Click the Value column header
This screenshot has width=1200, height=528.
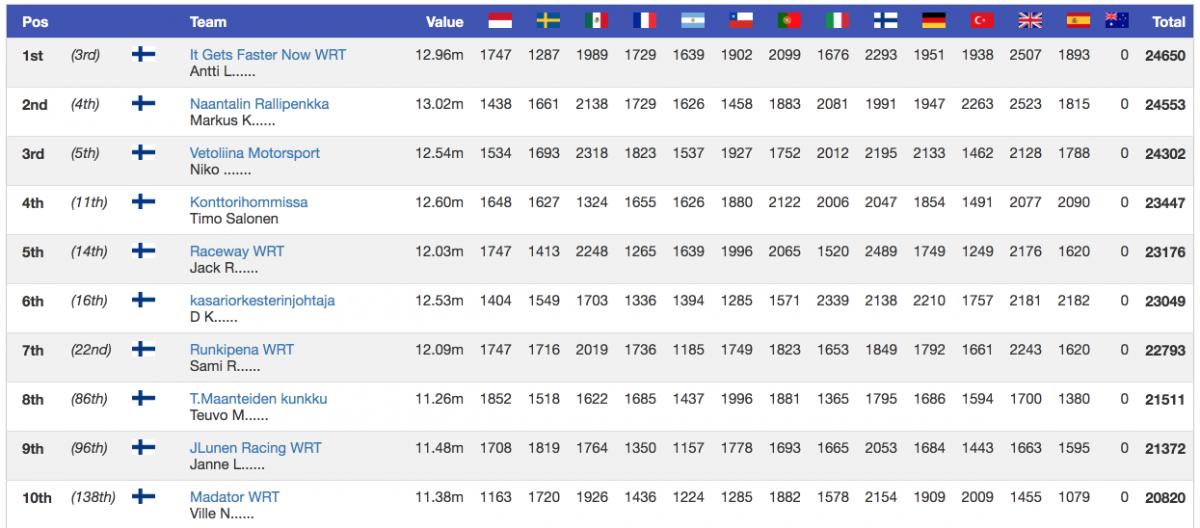point(444,21)
